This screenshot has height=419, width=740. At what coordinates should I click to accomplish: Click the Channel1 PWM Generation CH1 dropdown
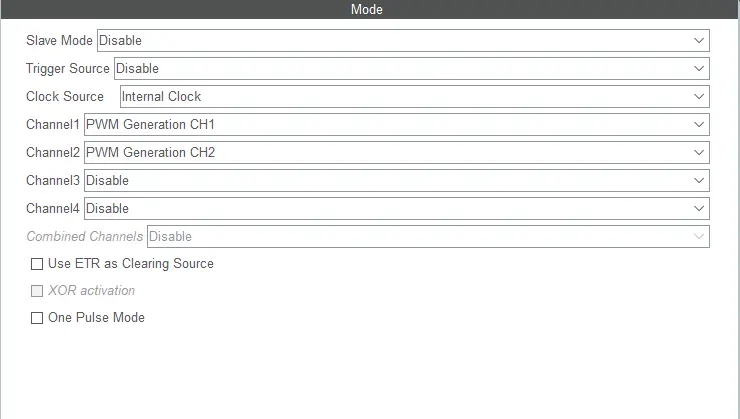coord(395,125)
